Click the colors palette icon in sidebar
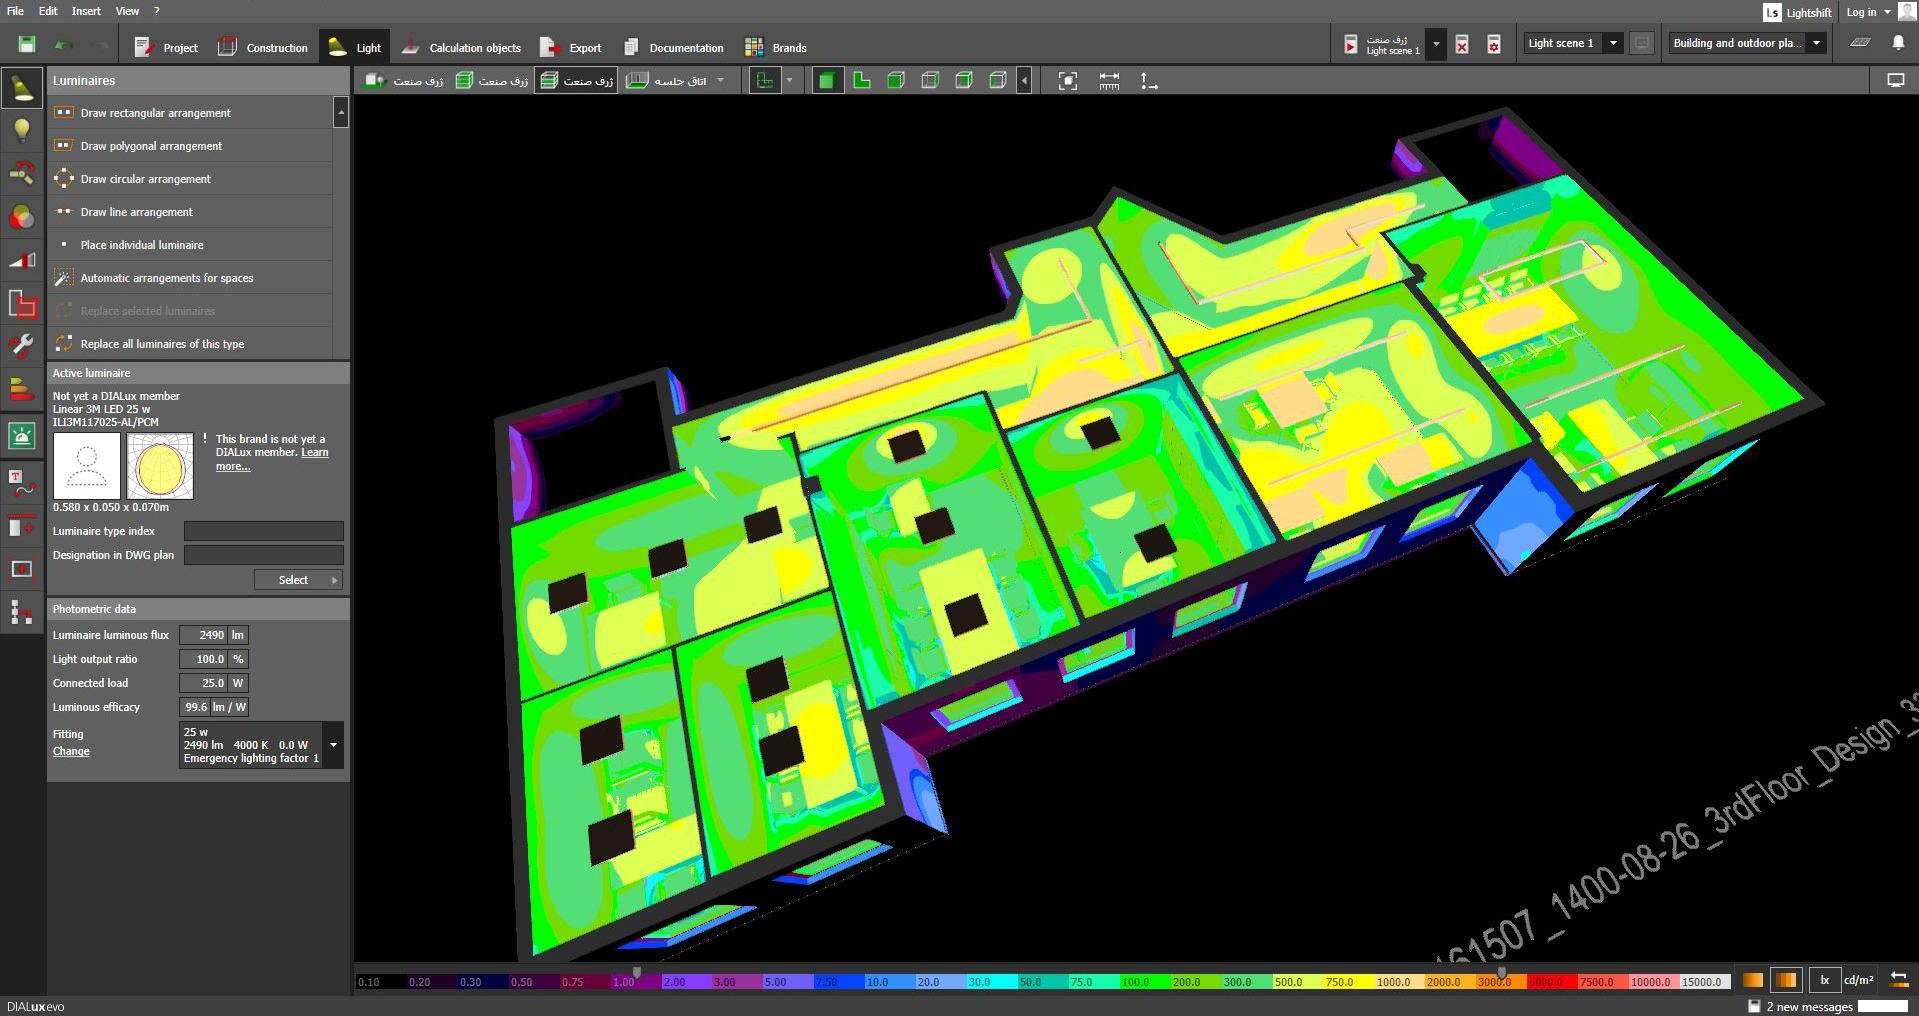Screen dimensions: 1919x1016 (x=22, y=217)
